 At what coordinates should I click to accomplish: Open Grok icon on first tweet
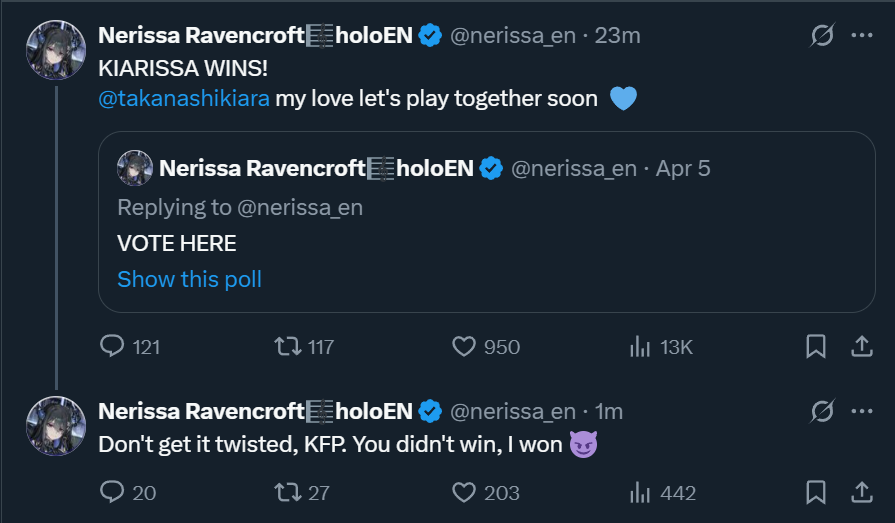pos(821,36)
